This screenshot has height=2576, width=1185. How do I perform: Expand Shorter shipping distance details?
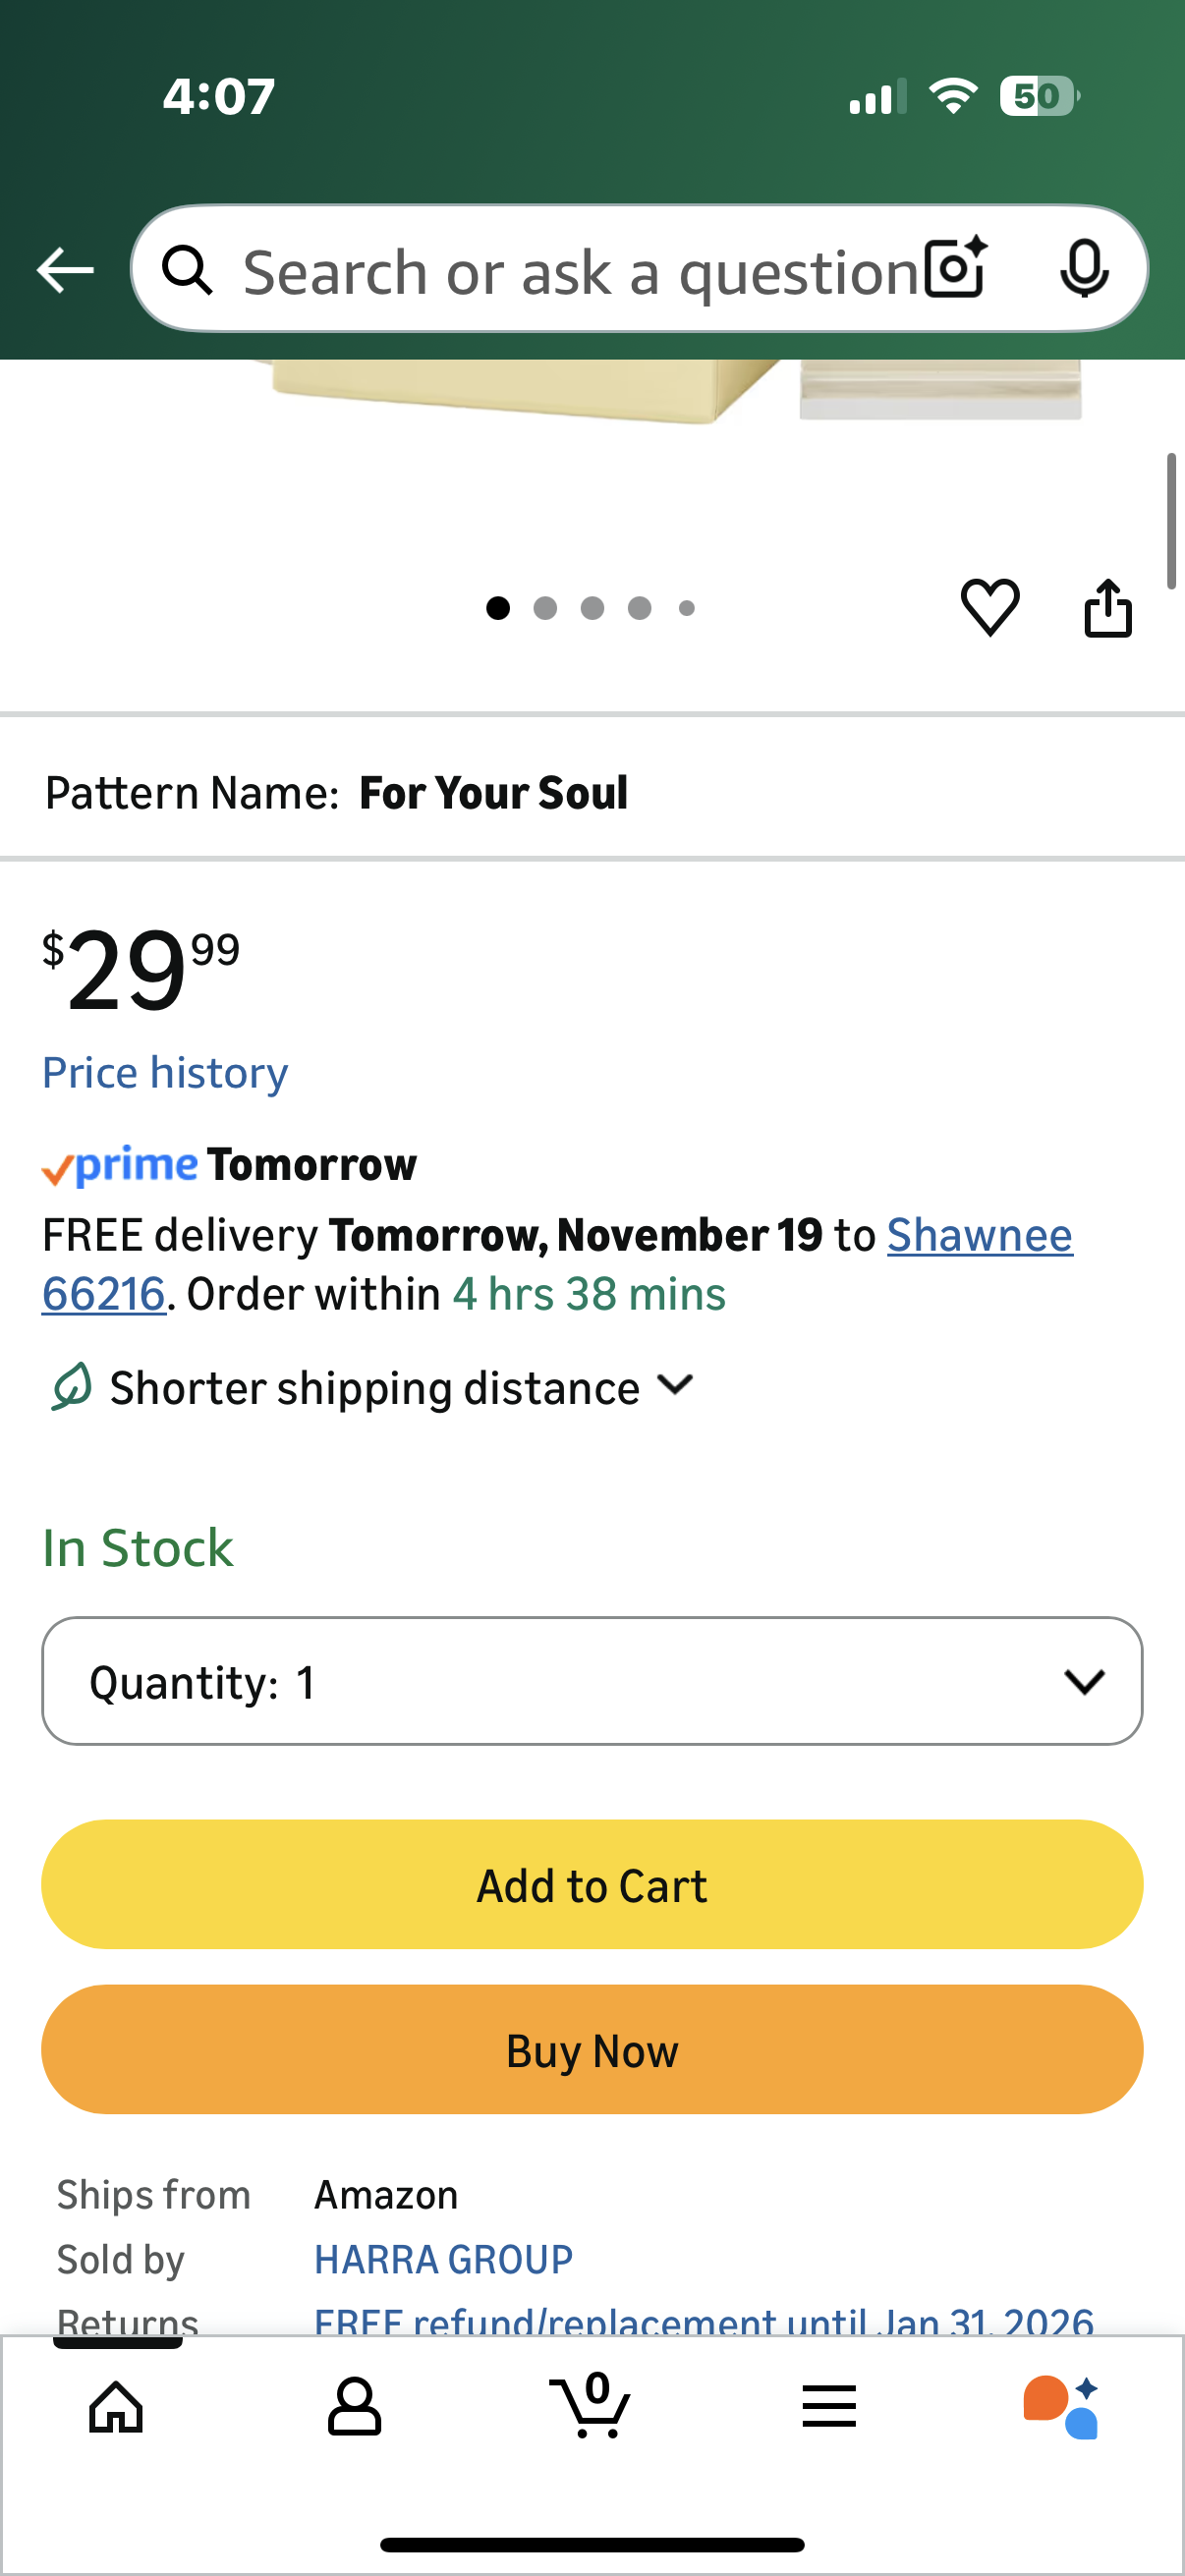(x=400, y=1387)
